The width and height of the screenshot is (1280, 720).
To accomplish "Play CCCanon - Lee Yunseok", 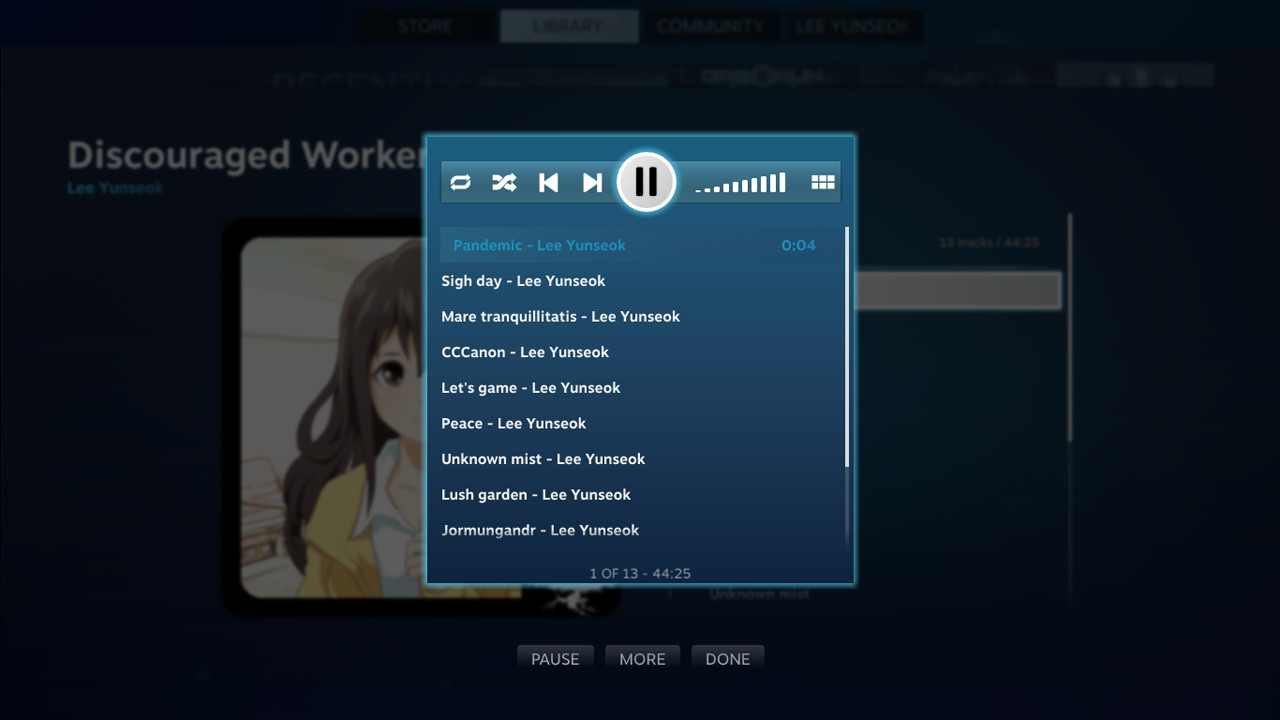I will point(642,352).
